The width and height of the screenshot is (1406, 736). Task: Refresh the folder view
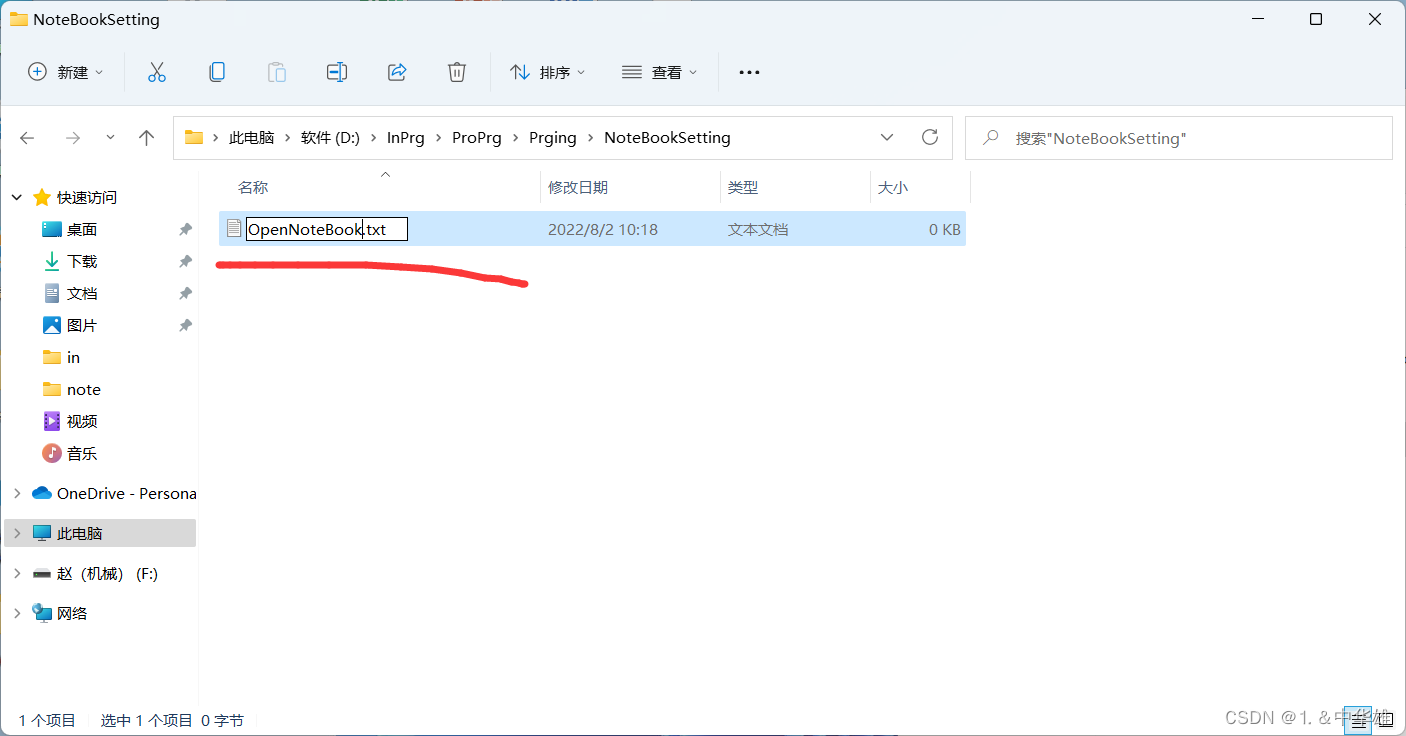pos(930,138)
